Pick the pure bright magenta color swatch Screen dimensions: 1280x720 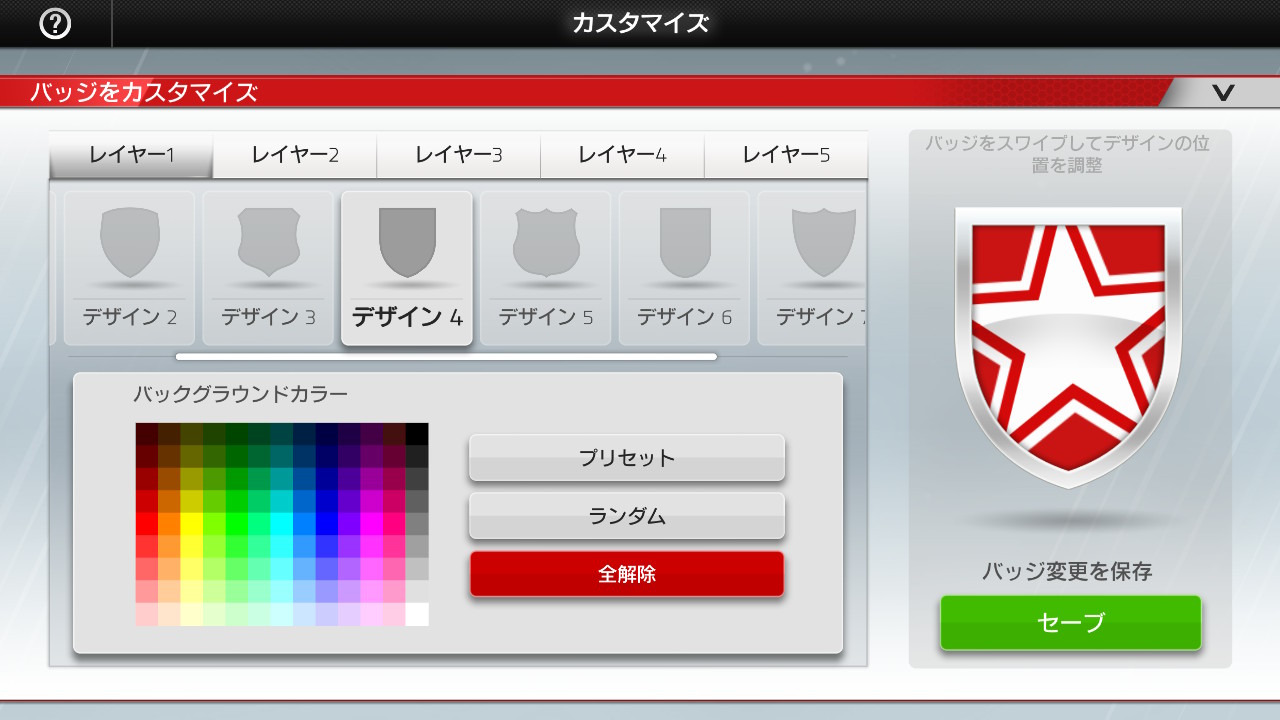pos(372,524)
